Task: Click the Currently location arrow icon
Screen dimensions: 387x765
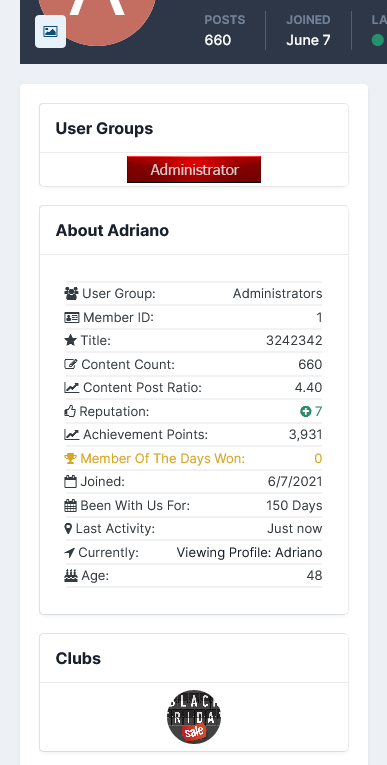Action: [70, 553]
